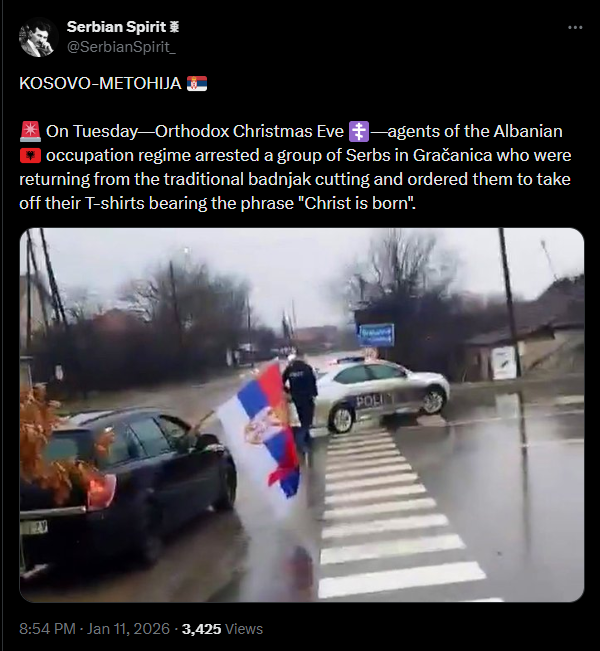Click the quoted phrase "Christ is born"
The image size is (600, 651).
pos(360,203)
